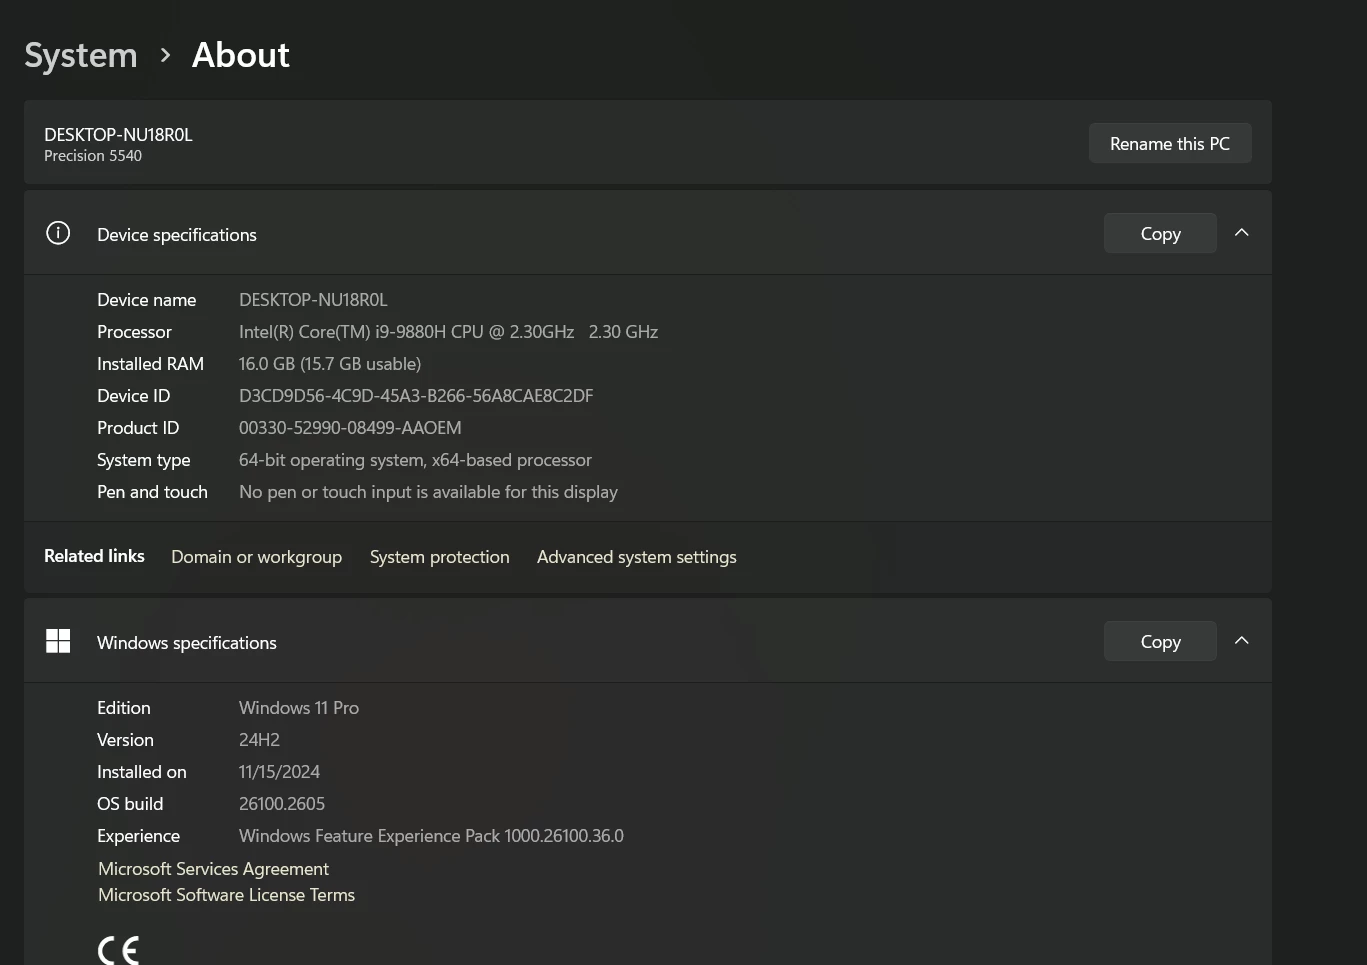1367x965 pixels.
Task: Click the info icon beside Device specifications
Action: (x=58, y=233)
